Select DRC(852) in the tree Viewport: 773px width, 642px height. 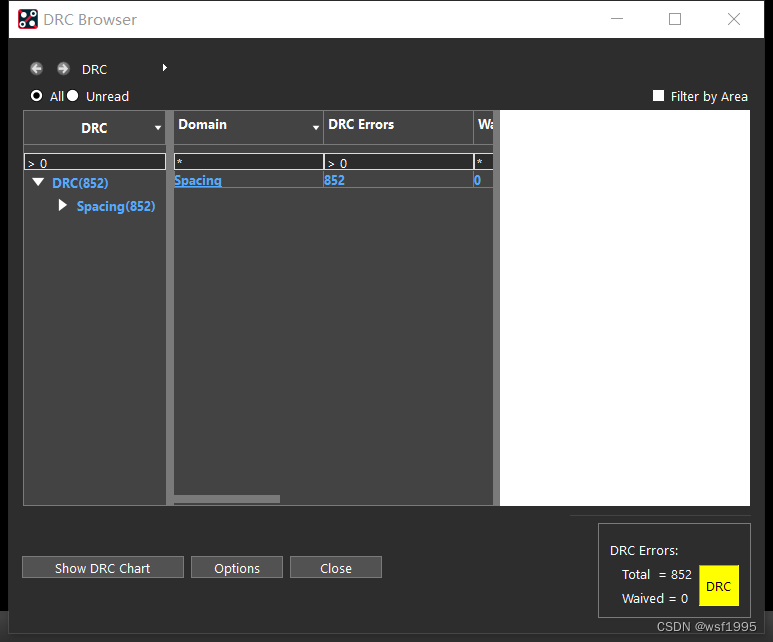80,183
